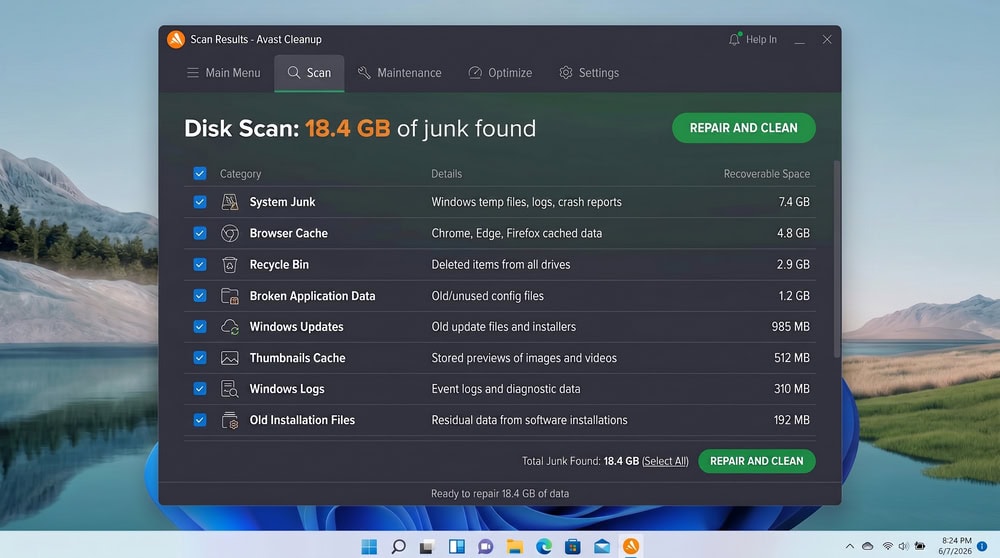Click the results list scrollbar
1000x558 pixels.
click(837, 258)
